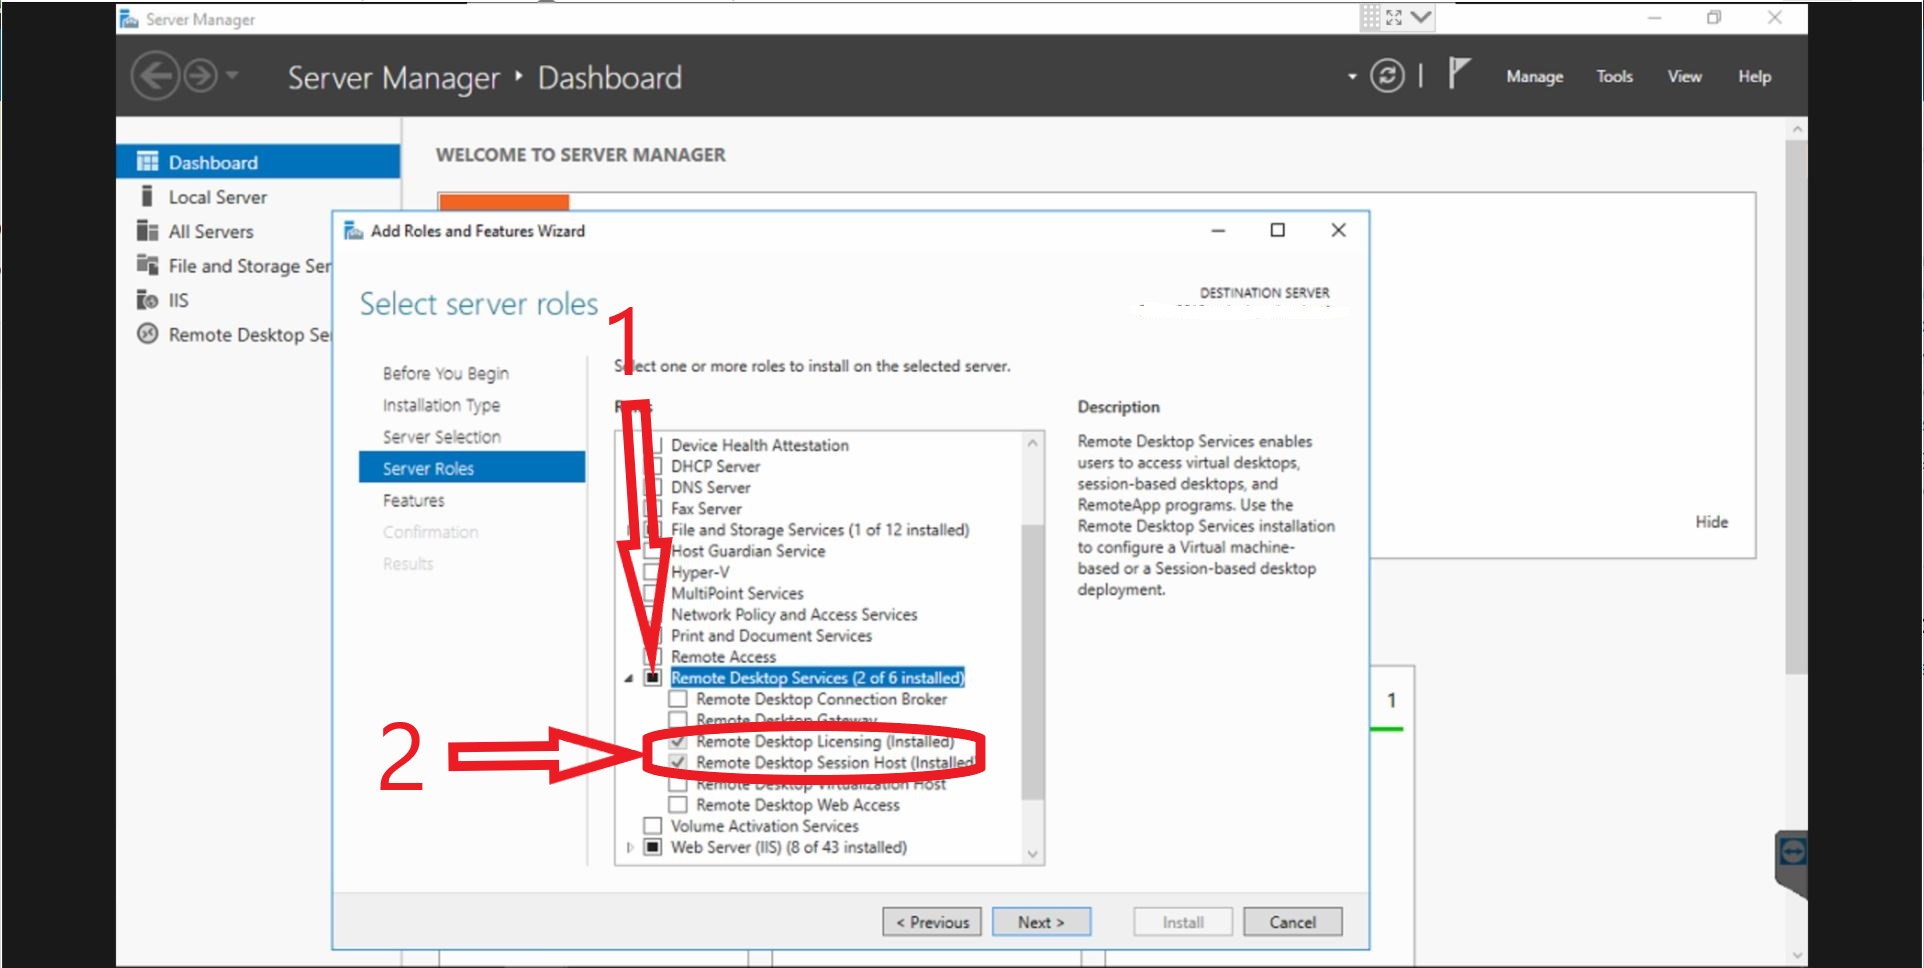Click the roles list scroll down arrow

click(x=1033, y=854)
